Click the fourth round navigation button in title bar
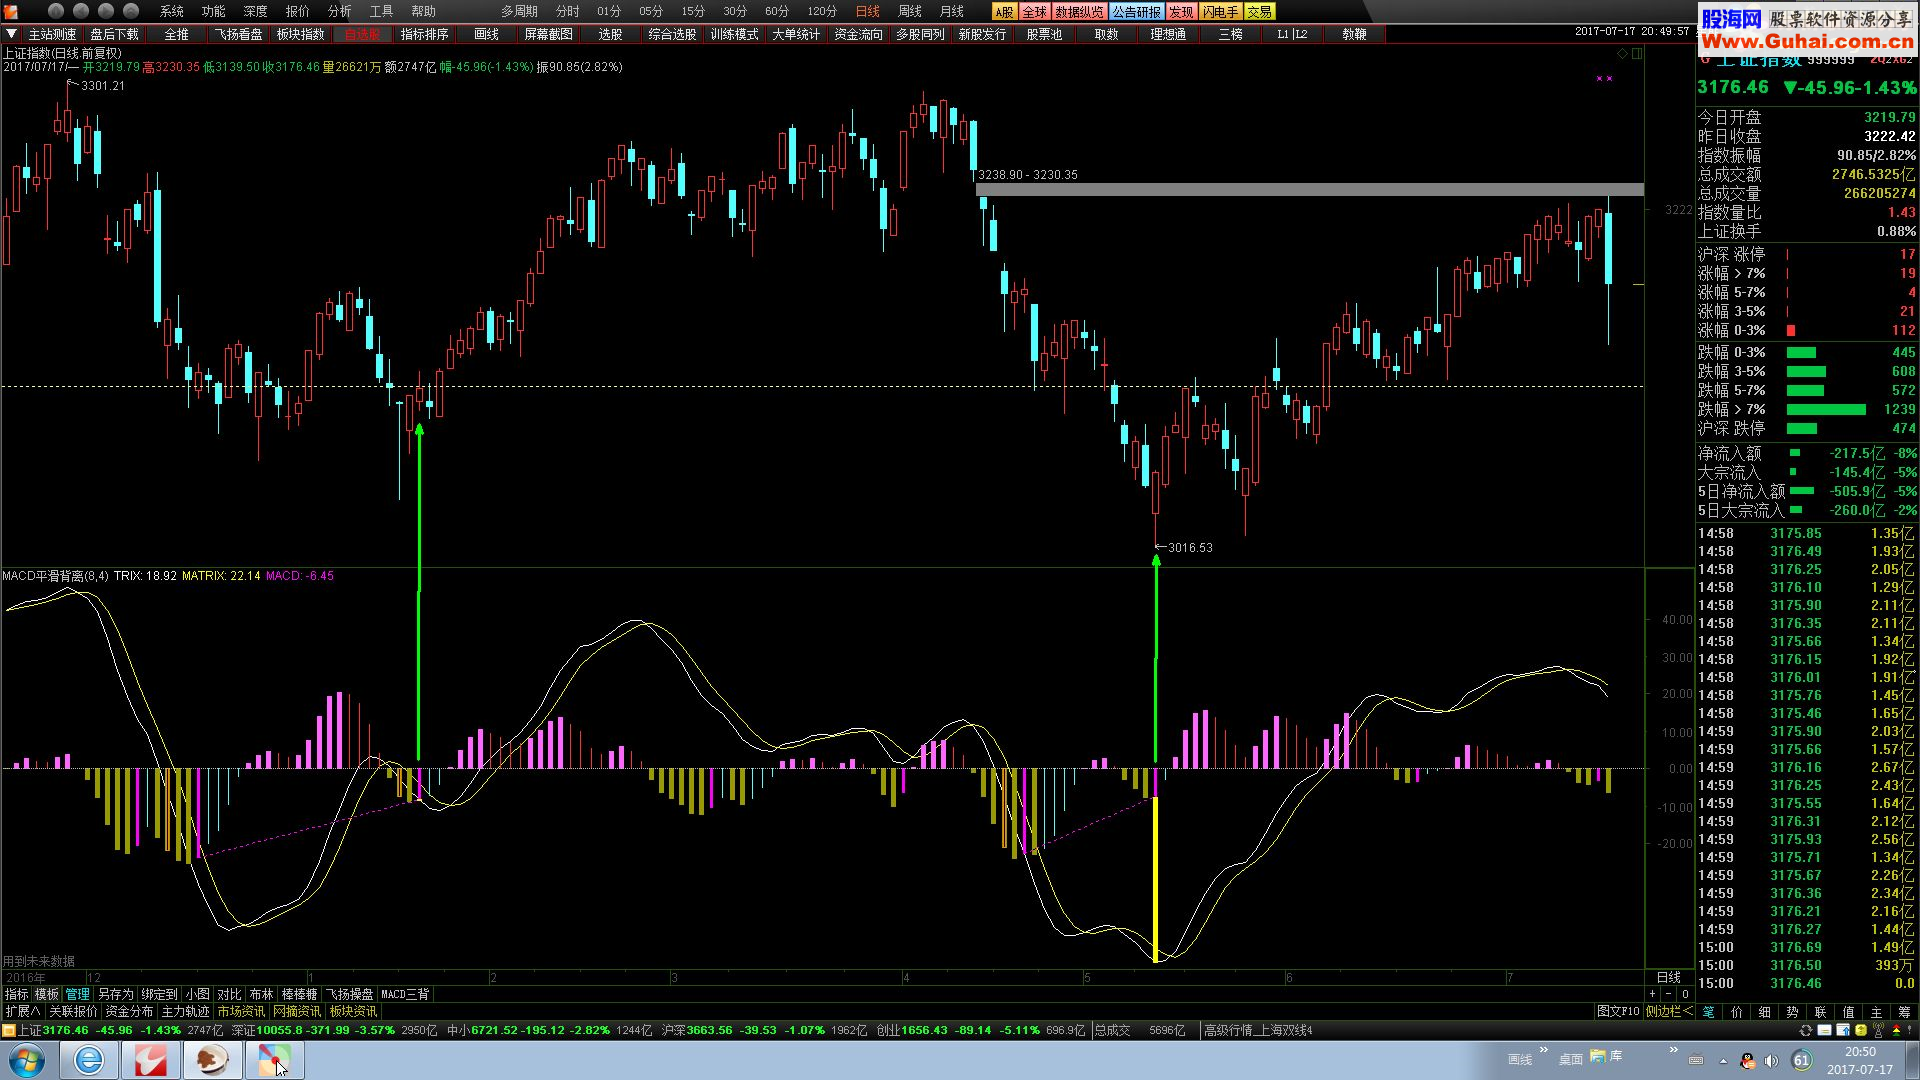The width and height of the screenshot is (1920, 1080). (131, 11)
